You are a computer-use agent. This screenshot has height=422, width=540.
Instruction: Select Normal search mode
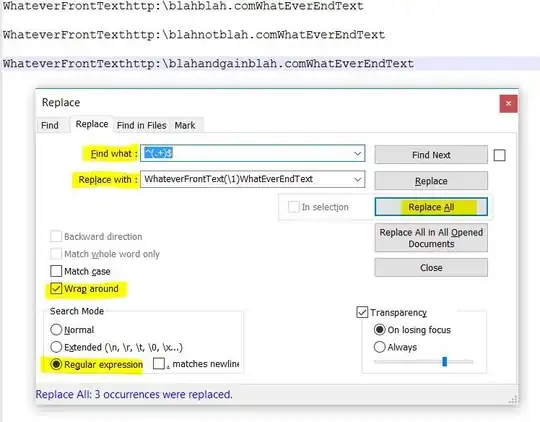pos(56,330)
